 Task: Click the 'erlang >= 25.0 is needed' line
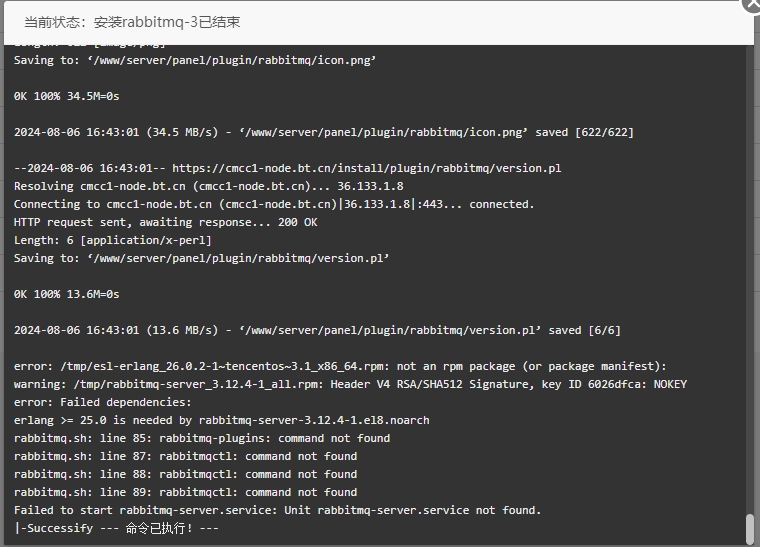coord(222,420)
